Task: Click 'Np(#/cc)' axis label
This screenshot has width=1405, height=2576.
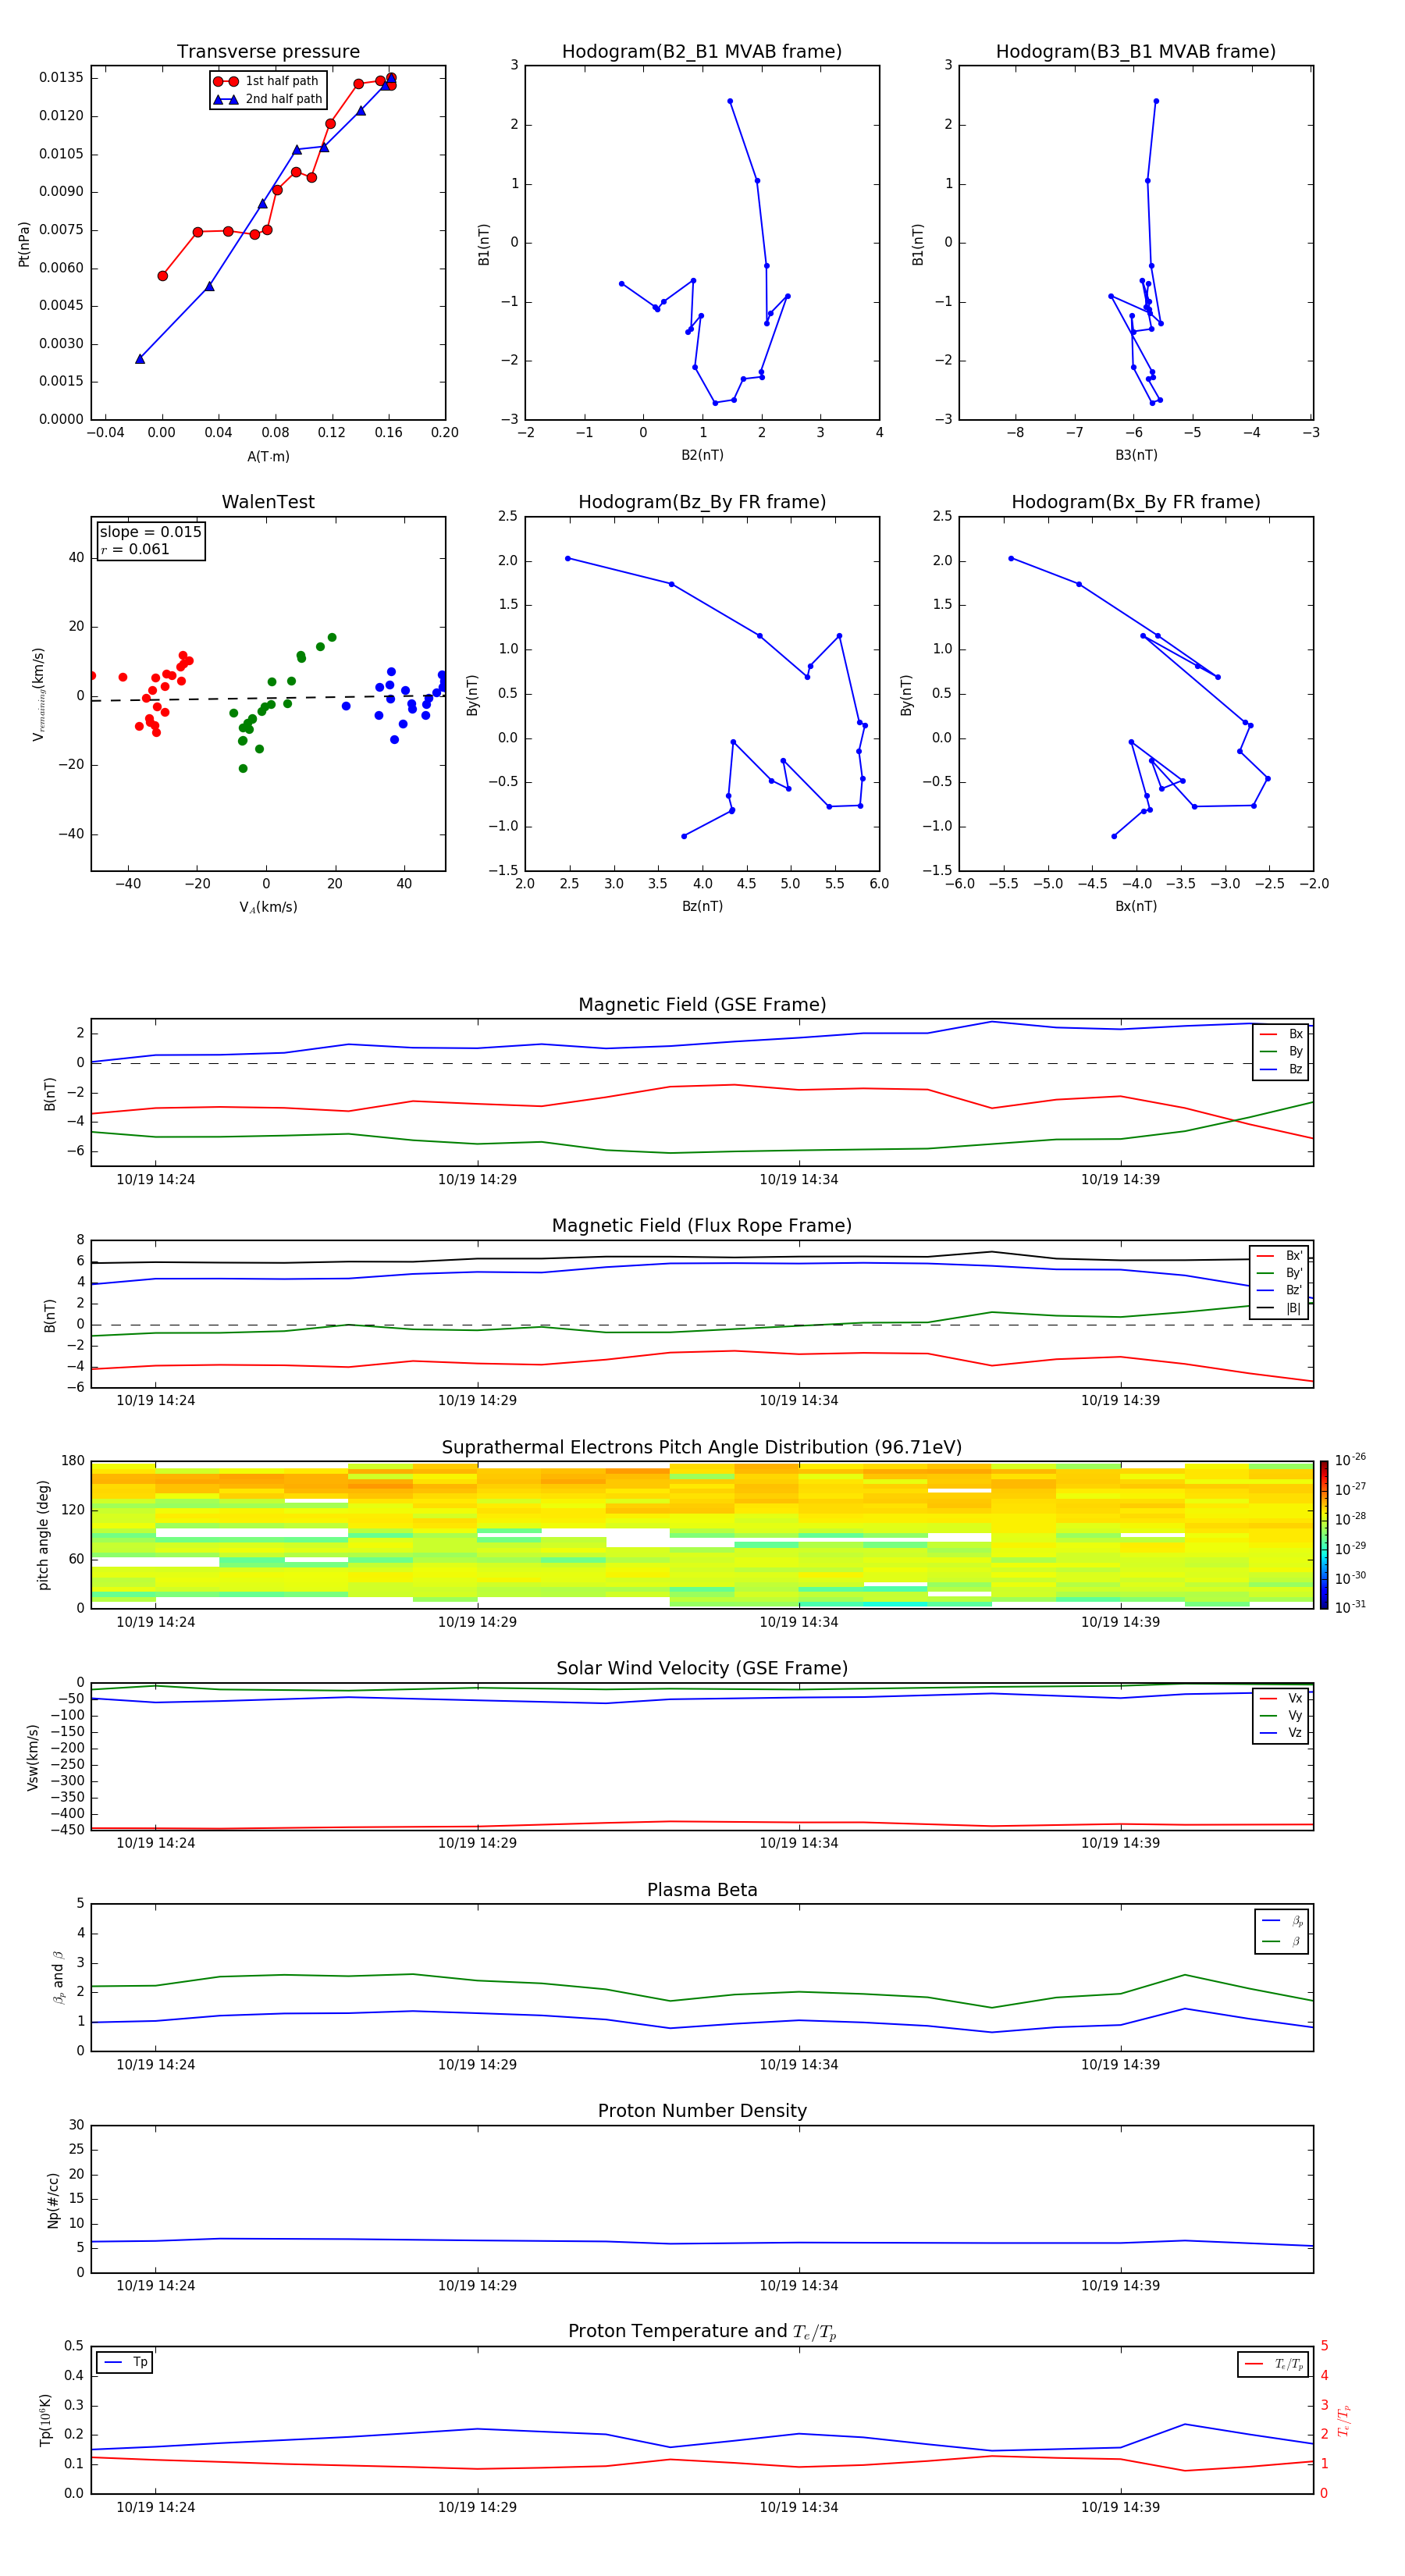Action: click(x=53, y=2200)
